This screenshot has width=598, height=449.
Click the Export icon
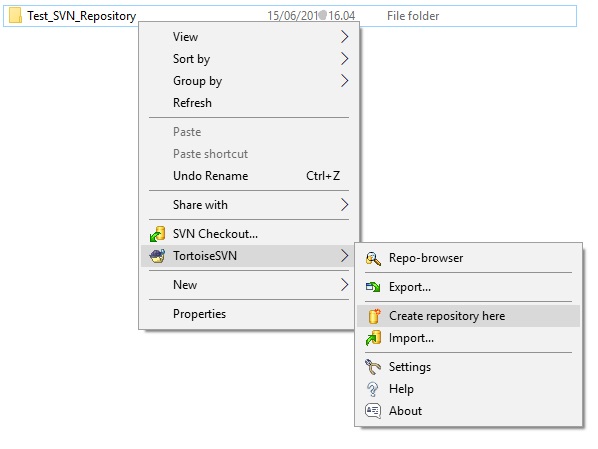click(373, 287)
